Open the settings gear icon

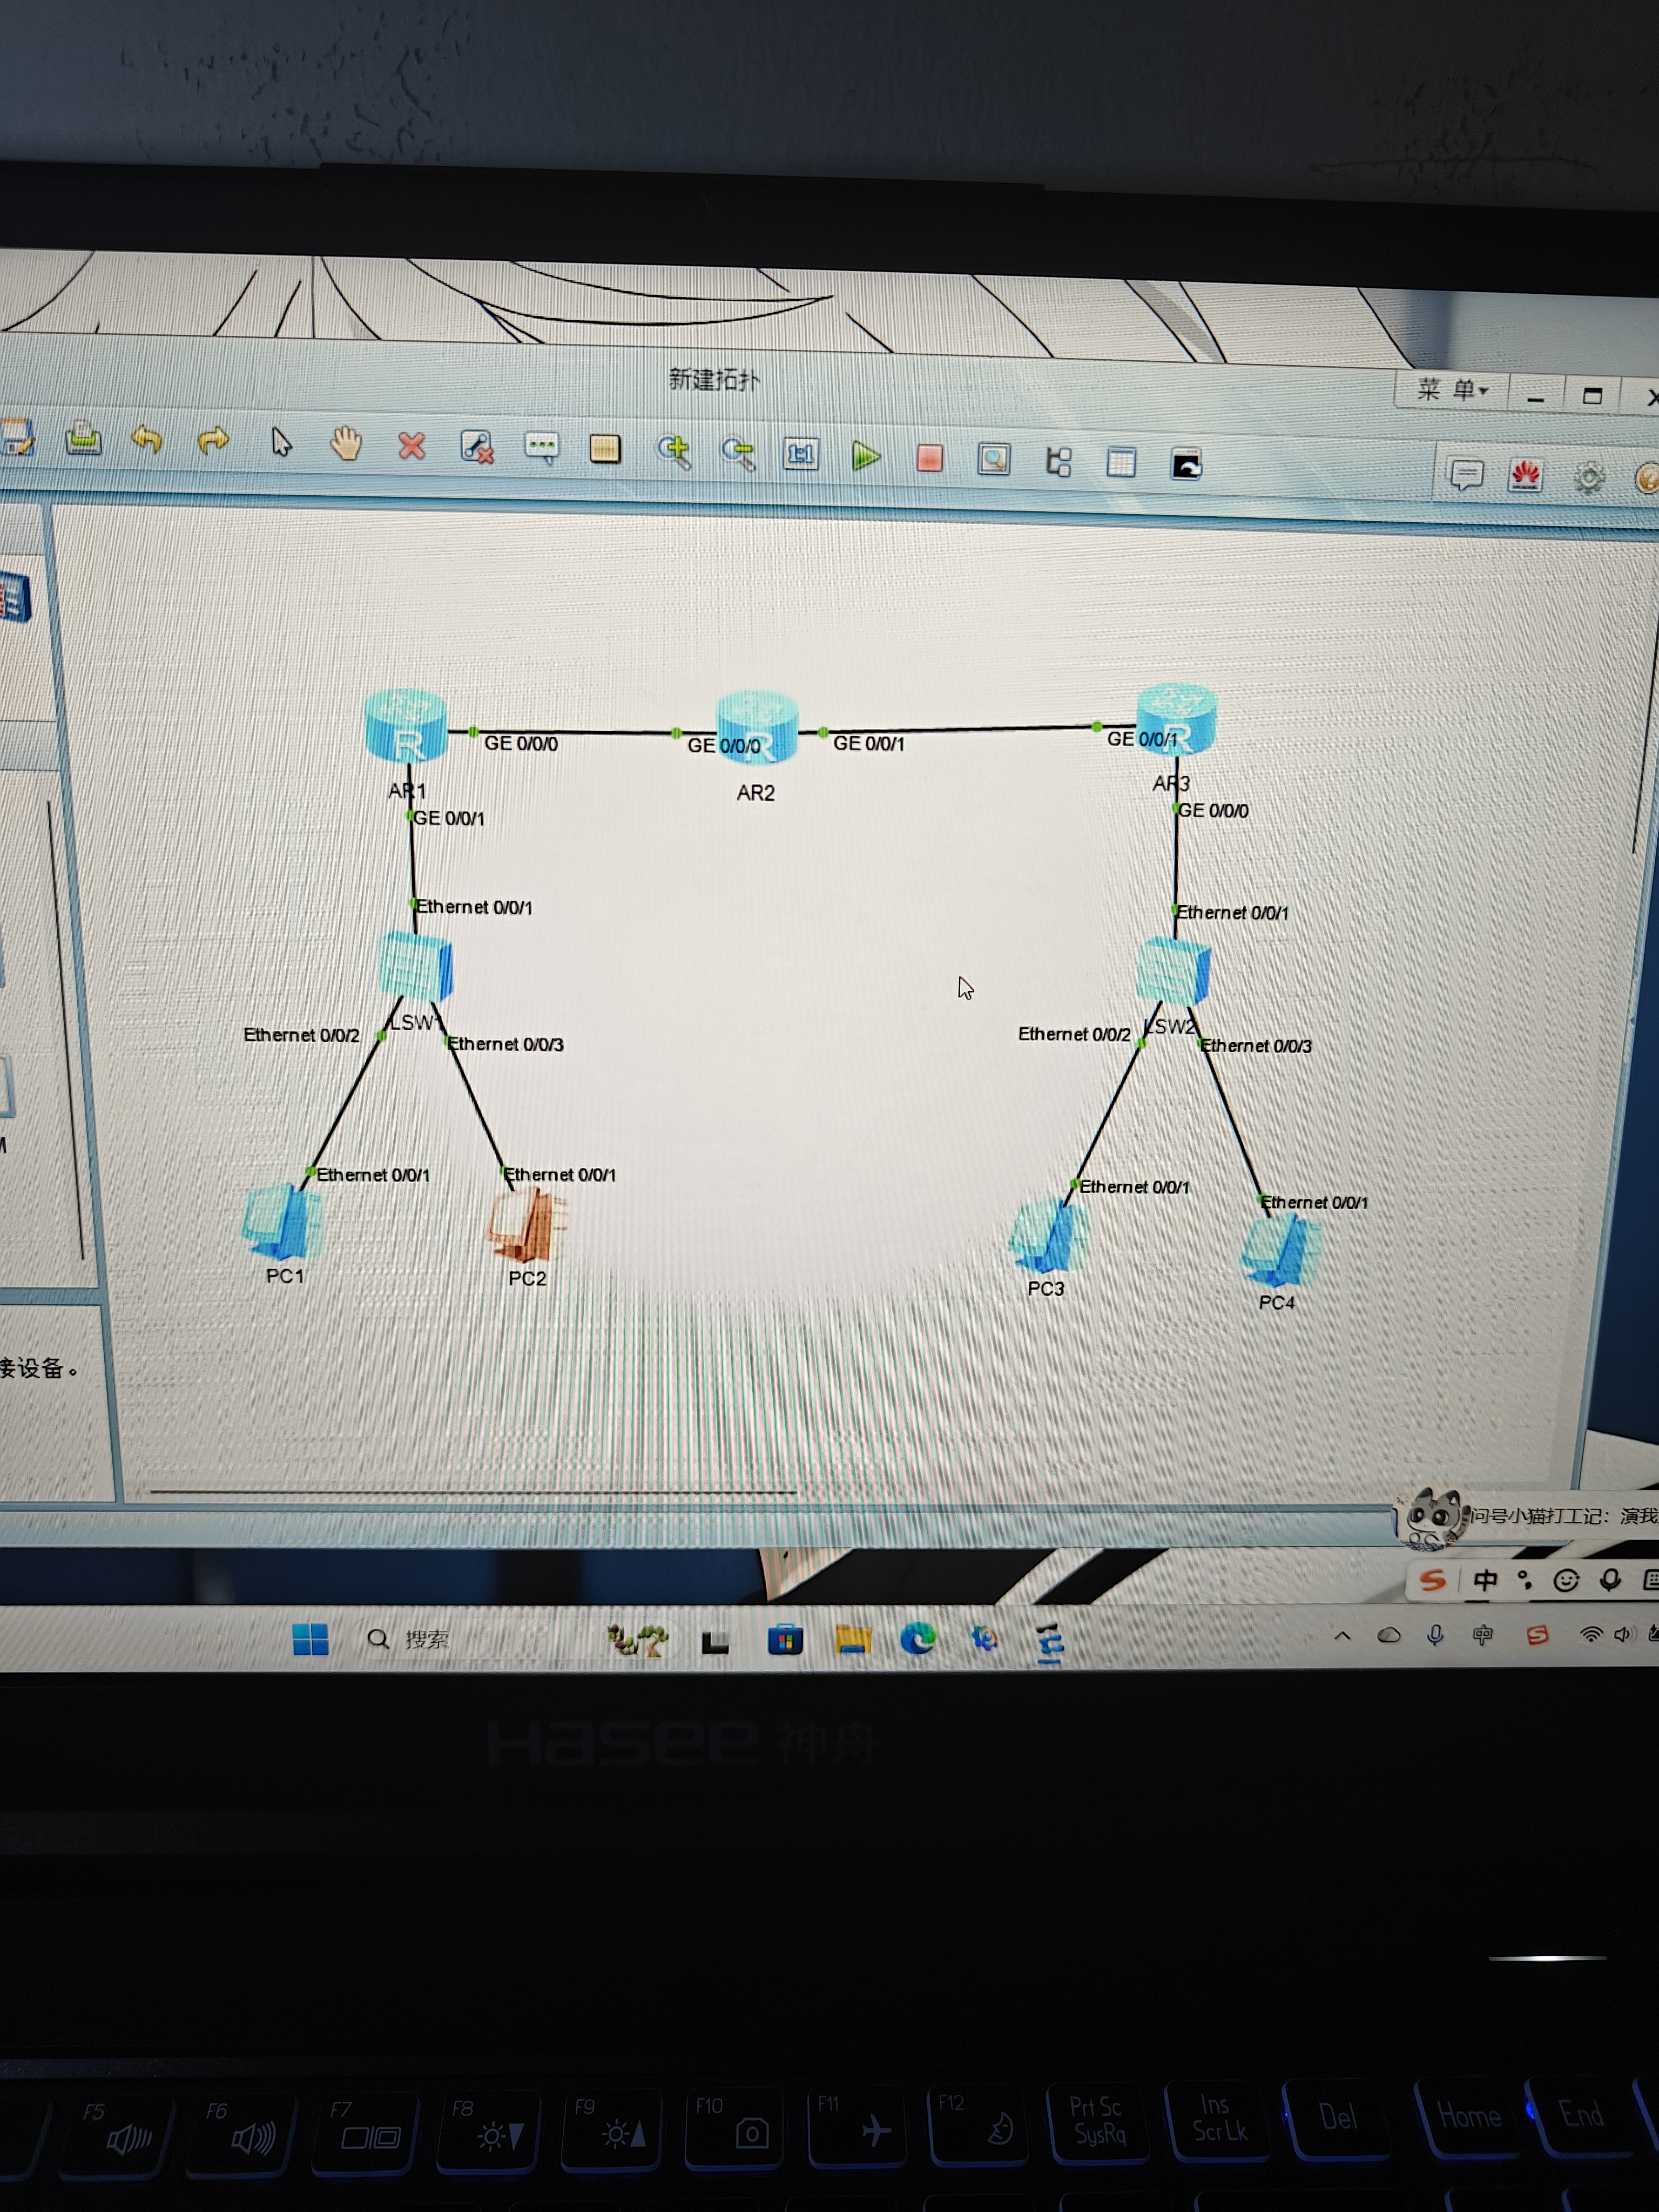[x=1588, y=477]
